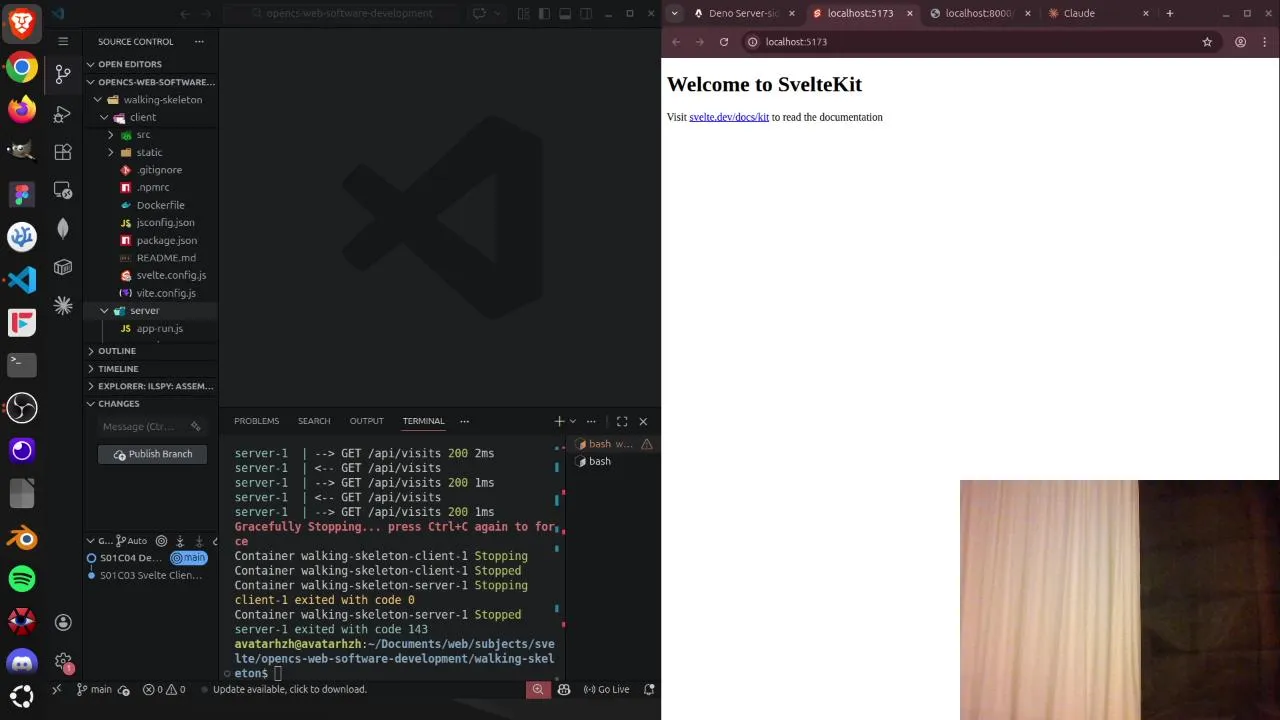Maximize the terminal panel size
This screenshot has height=720, width=1280.
(622, 421)
